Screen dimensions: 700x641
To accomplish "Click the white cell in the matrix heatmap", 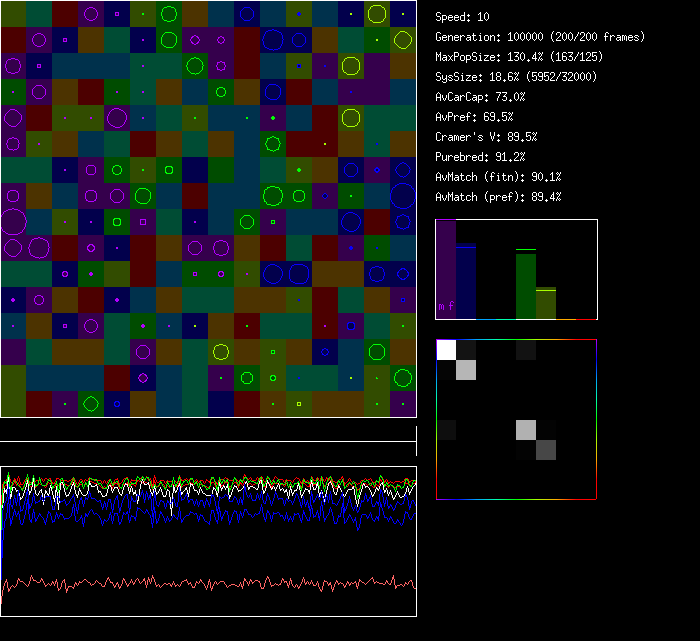I will click(x=446, y=349).
